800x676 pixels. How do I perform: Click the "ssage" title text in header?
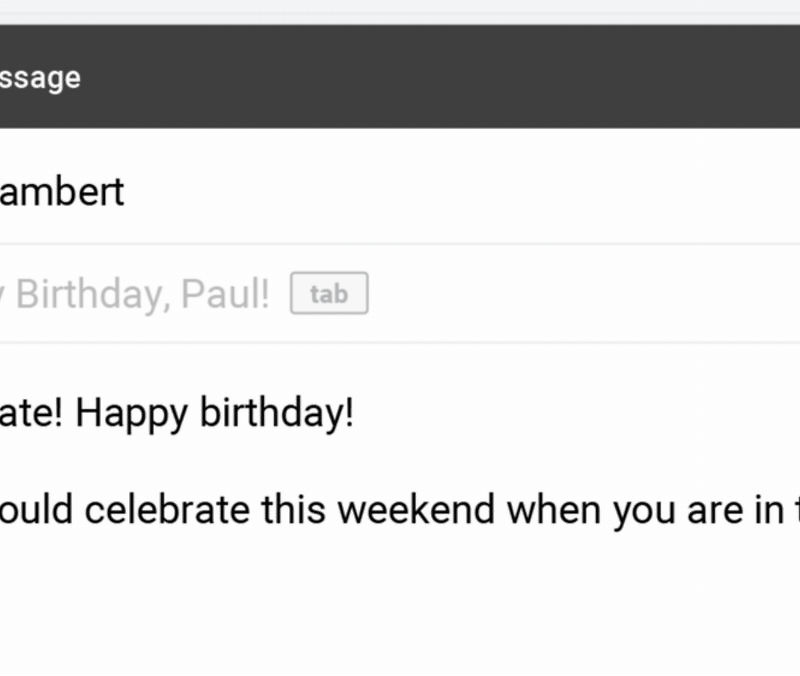[x=40, y=77]
